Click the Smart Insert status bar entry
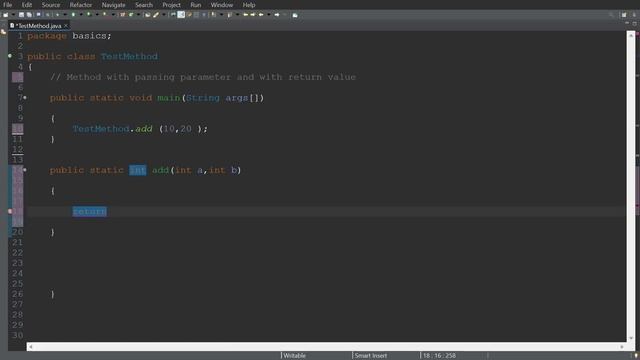 click(x=371, y=356)
